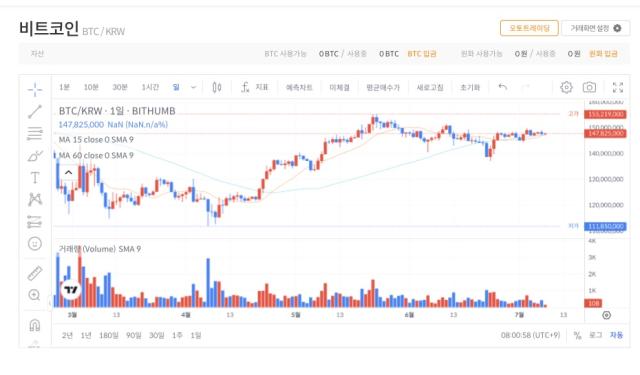The height and width of the screenshot is (375, 640).
Task: Enter fullscreen chart mode
Action: [618, 87]
